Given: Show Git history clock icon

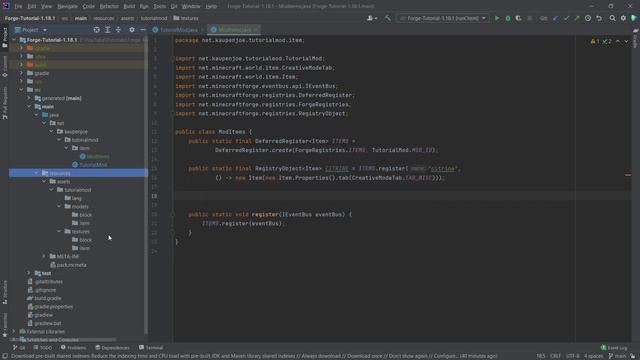Looking at the screenshot, I should coord(588,18).
